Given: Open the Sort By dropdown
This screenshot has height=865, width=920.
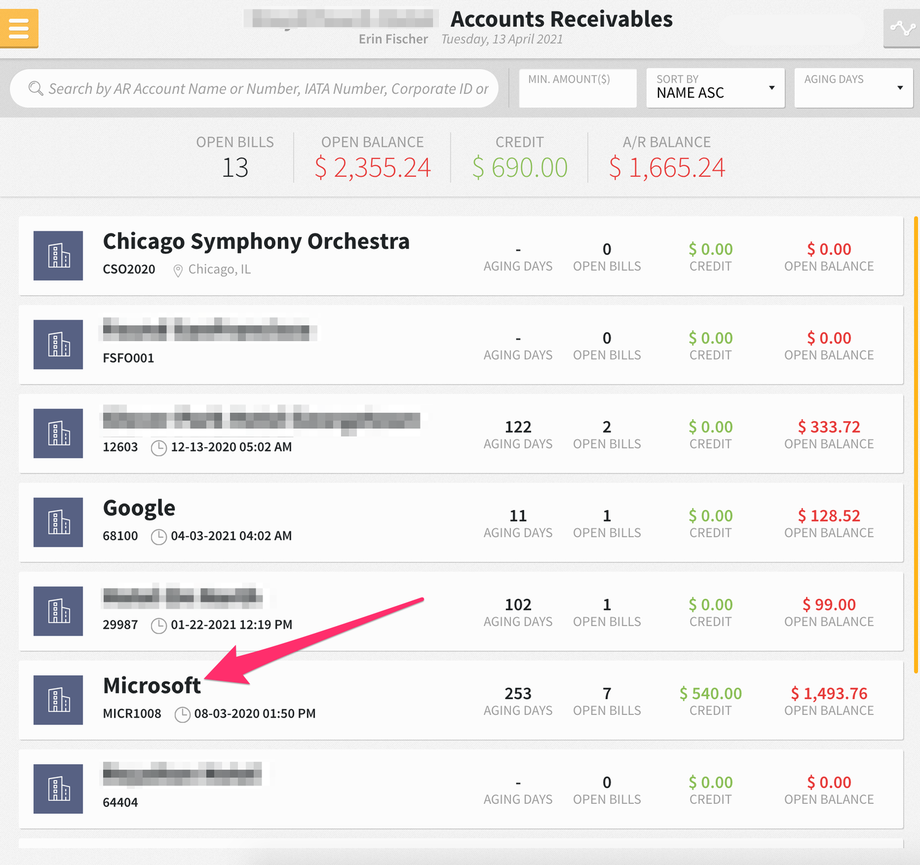Looking at the screenshot, I should 715,88.
